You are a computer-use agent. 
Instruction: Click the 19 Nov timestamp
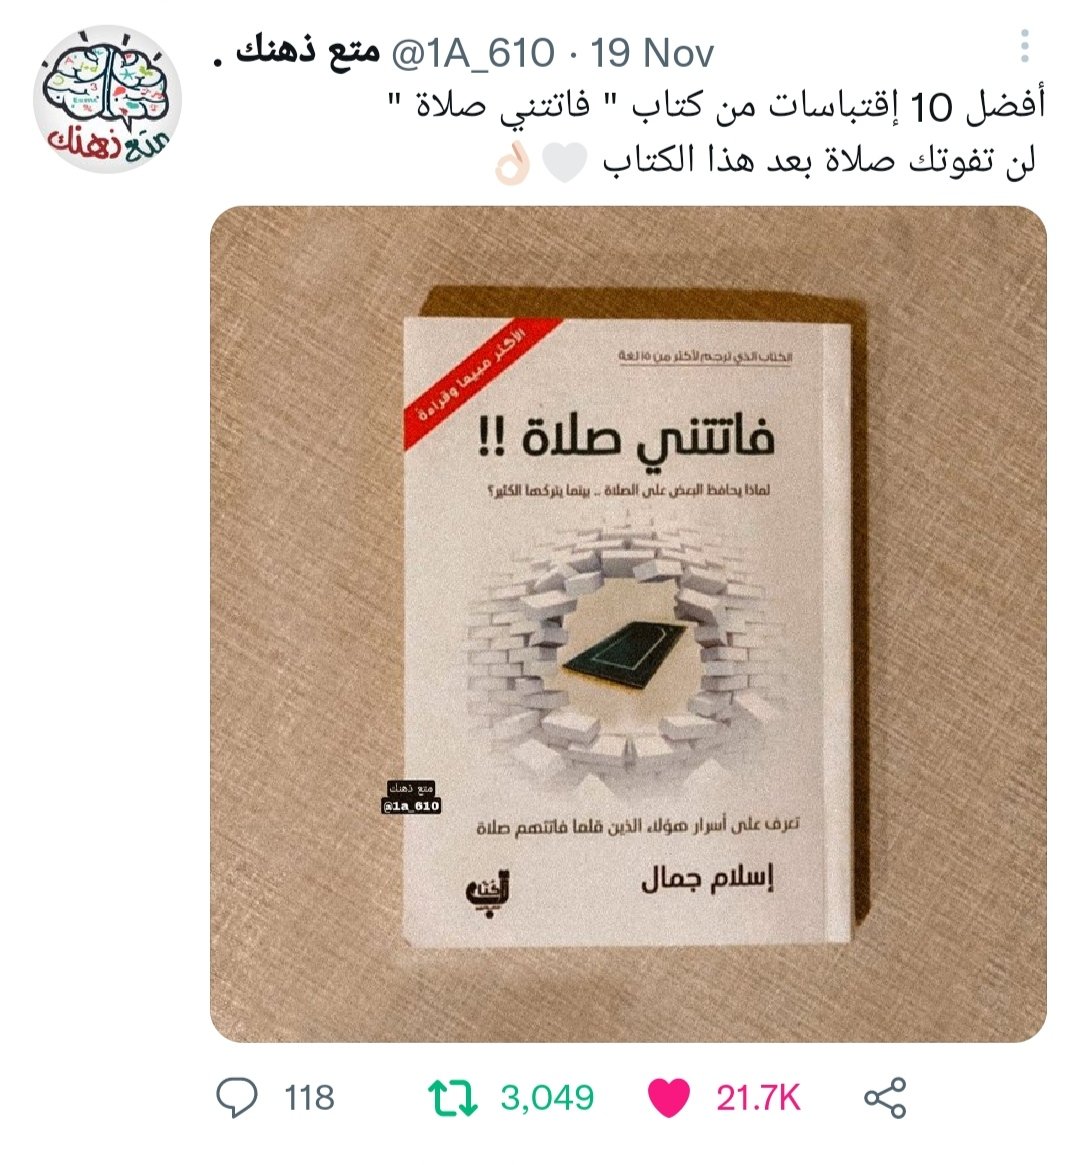pos(652,53)
